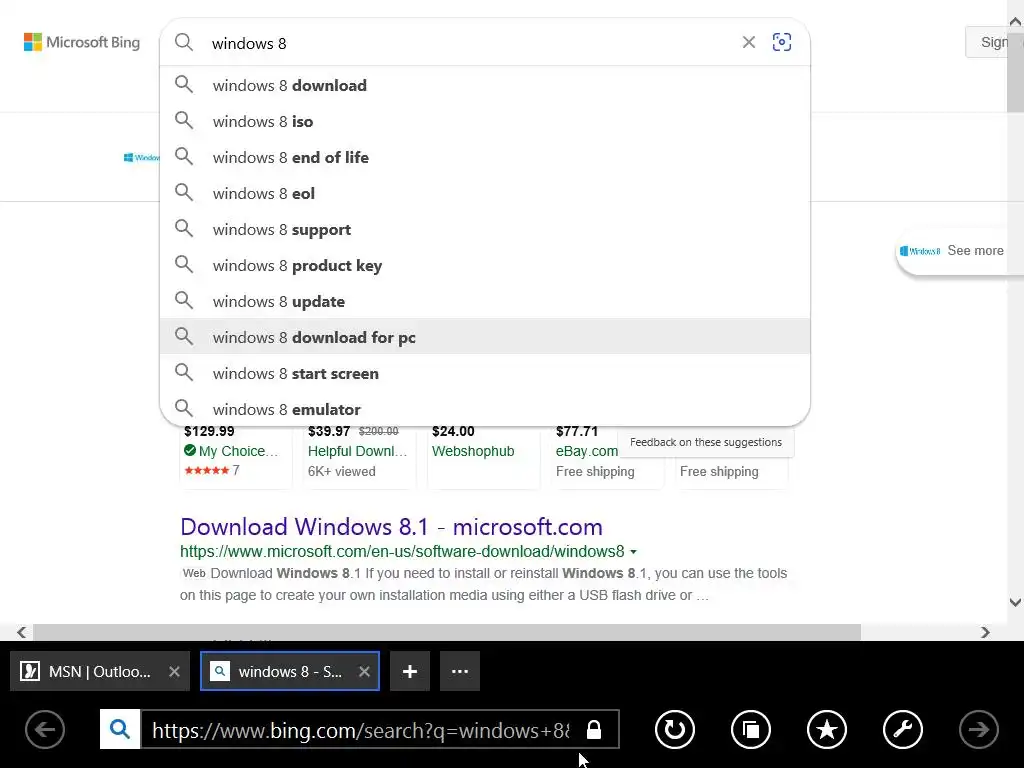Click the Sign in button
Image resolution: width=1024 pixels, height=768 pixels.
point(994,42)
